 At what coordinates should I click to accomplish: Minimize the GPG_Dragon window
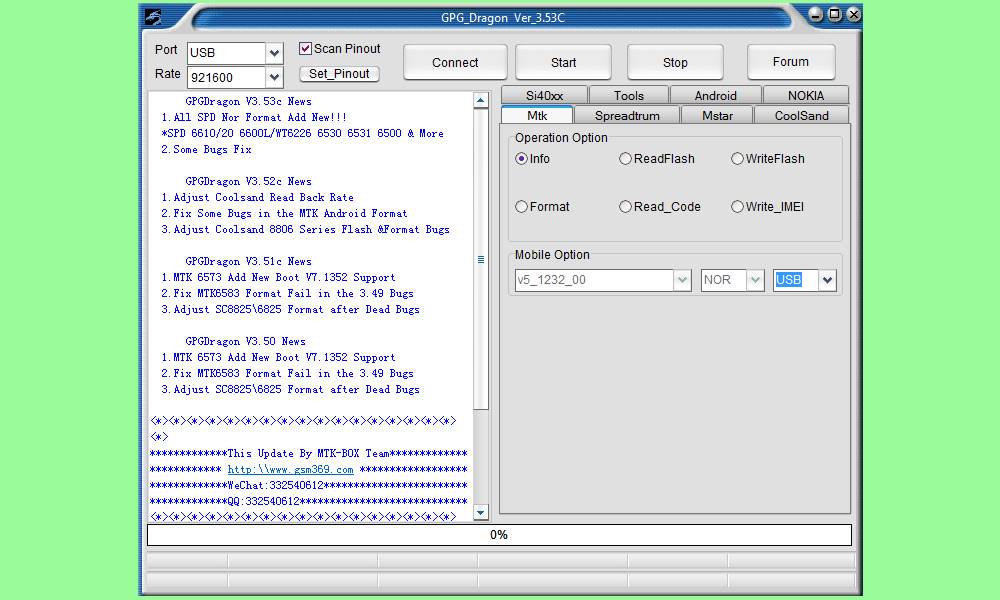(x=816, y=14)
